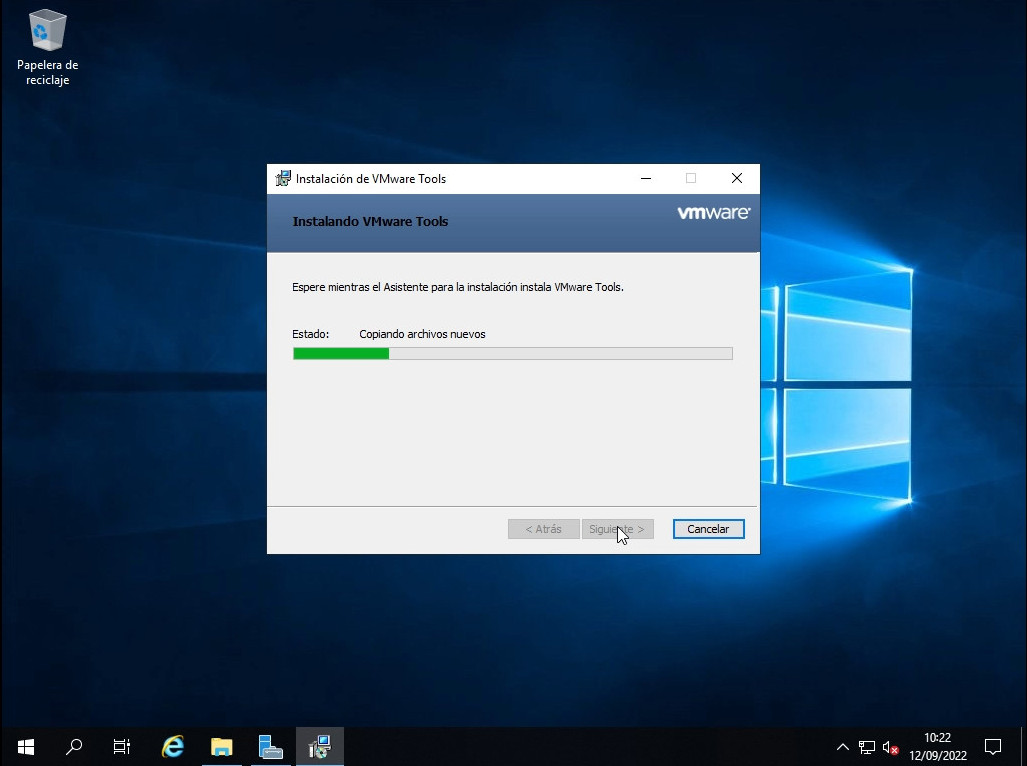Expand the hidden tray icons chevron
The height and width of the screenshot is (766, 1027).
pyautogui.click(x=842, y=747)
